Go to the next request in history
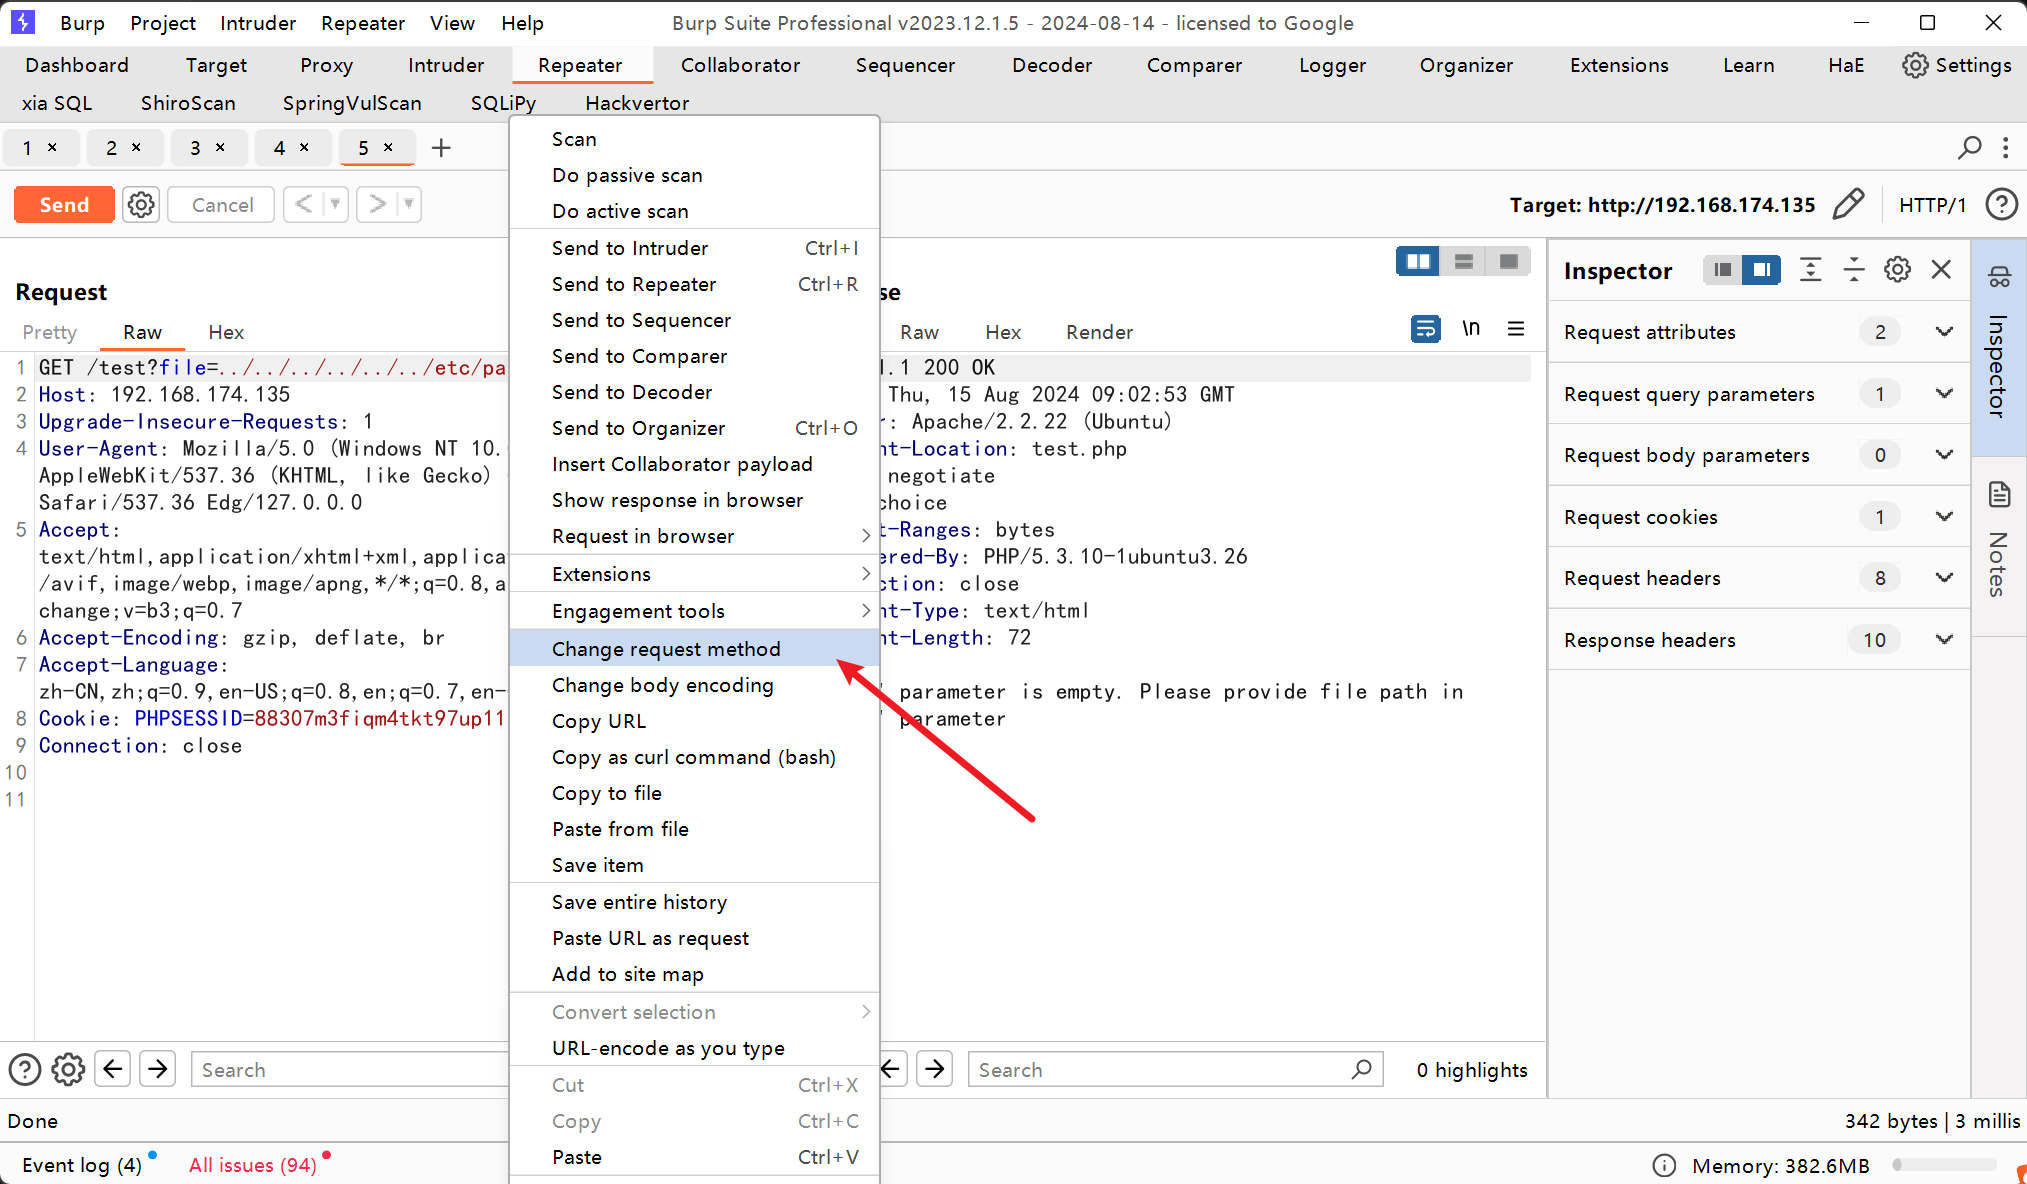Viewport: 2027px width, 1184px height. click(377, 204)
